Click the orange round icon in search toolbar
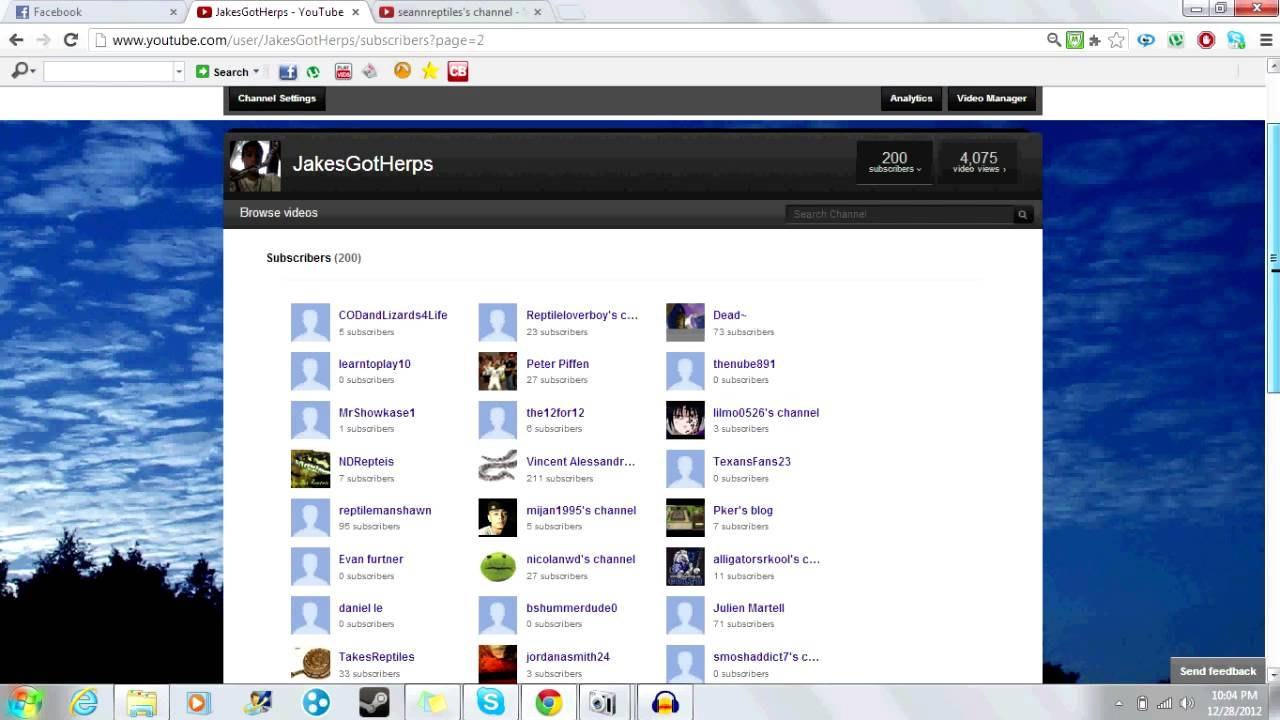 (402, 71)
